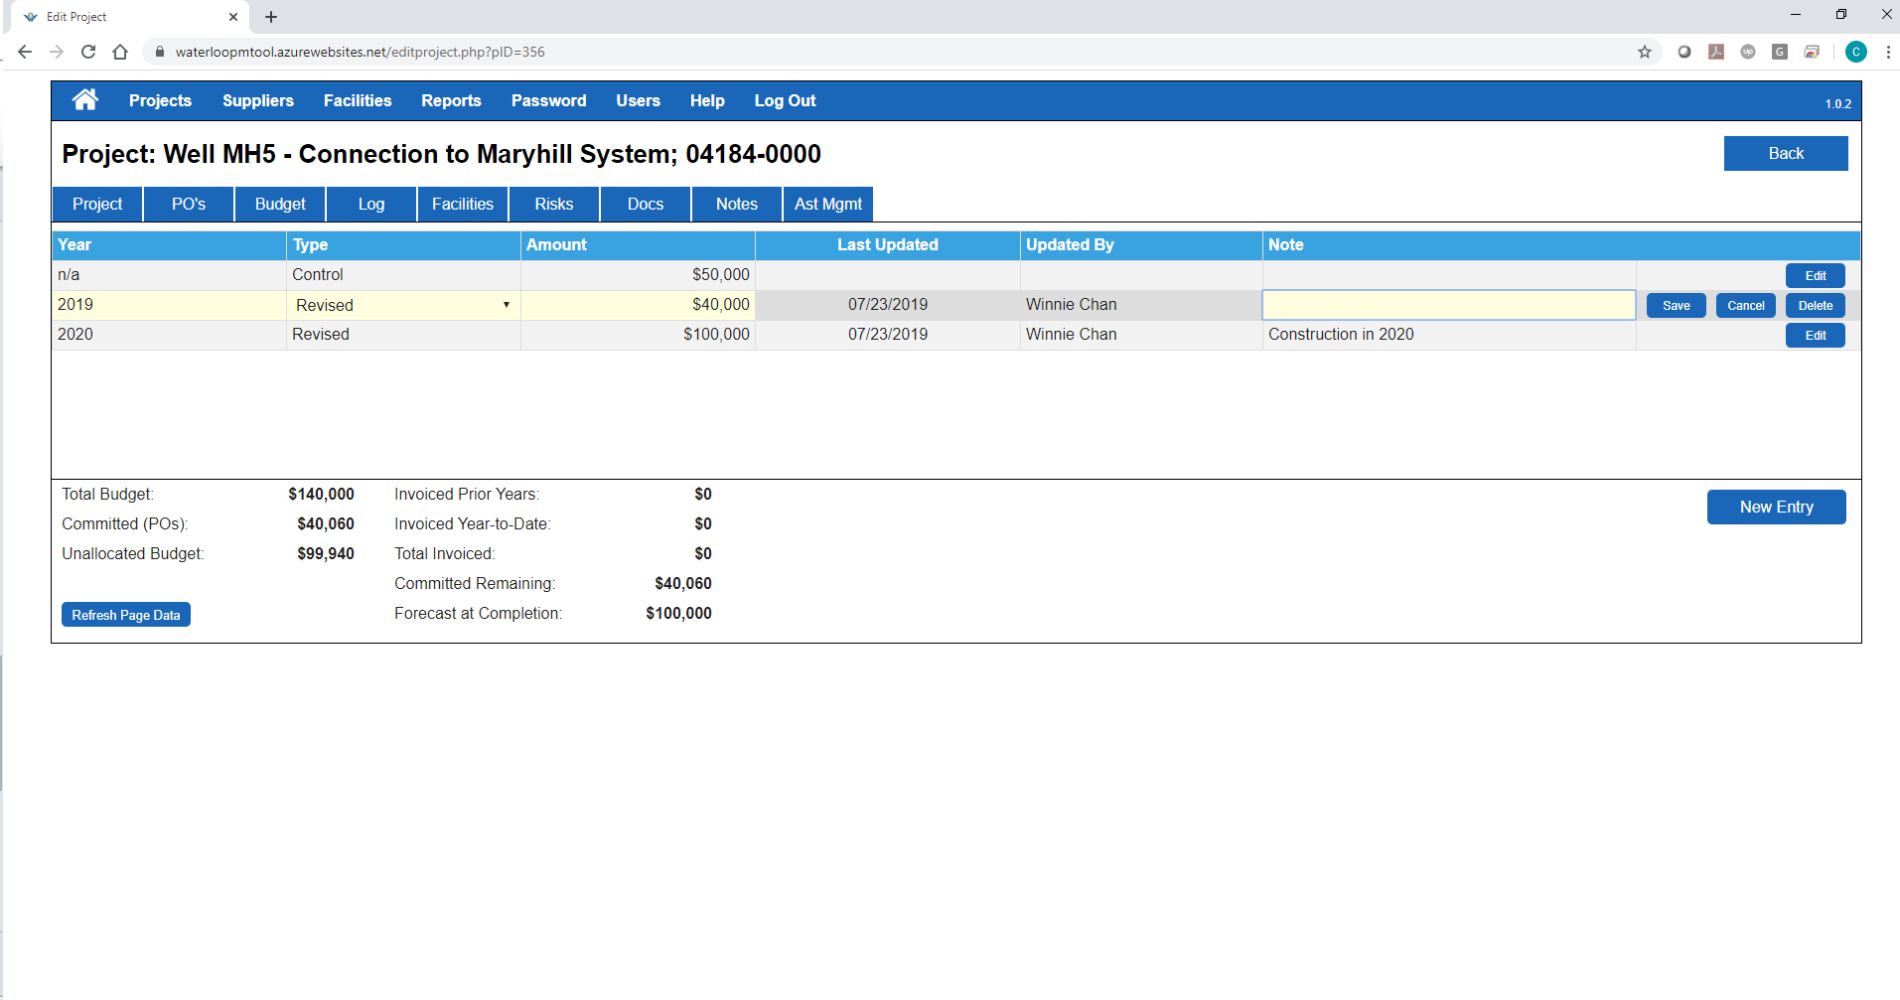Switch to the Log tab
The image size is (1900, 1000).
pyautogui.click(x=371, y=204)
